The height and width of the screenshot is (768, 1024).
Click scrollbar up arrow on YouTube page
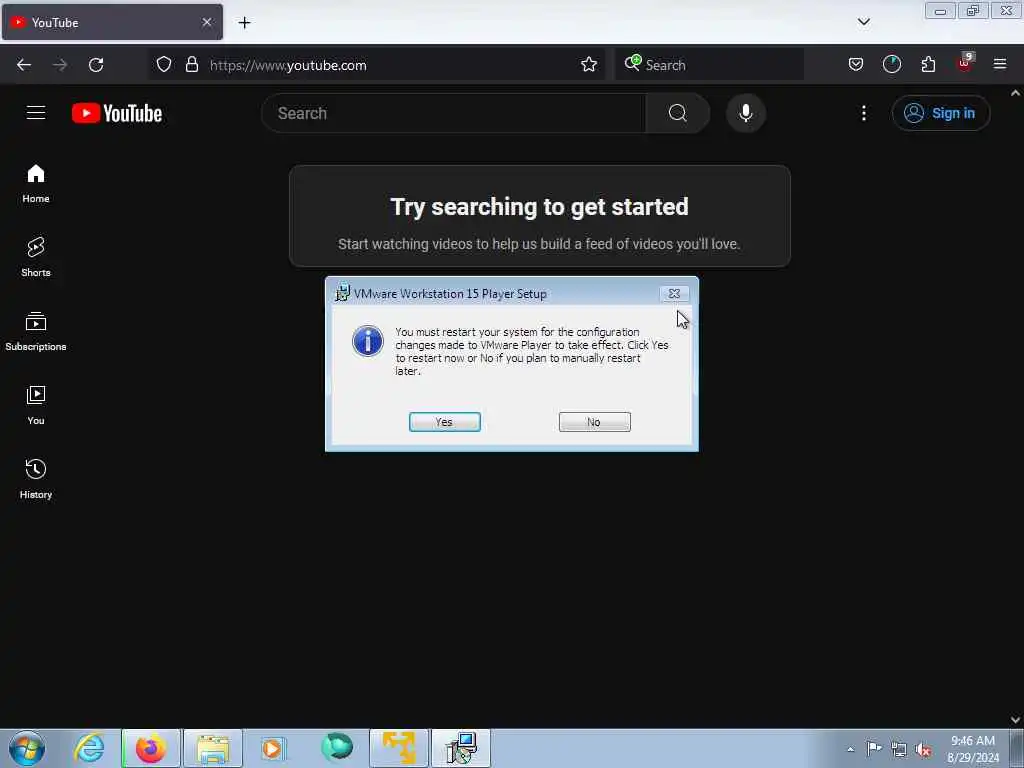[x=1016, y=93]
